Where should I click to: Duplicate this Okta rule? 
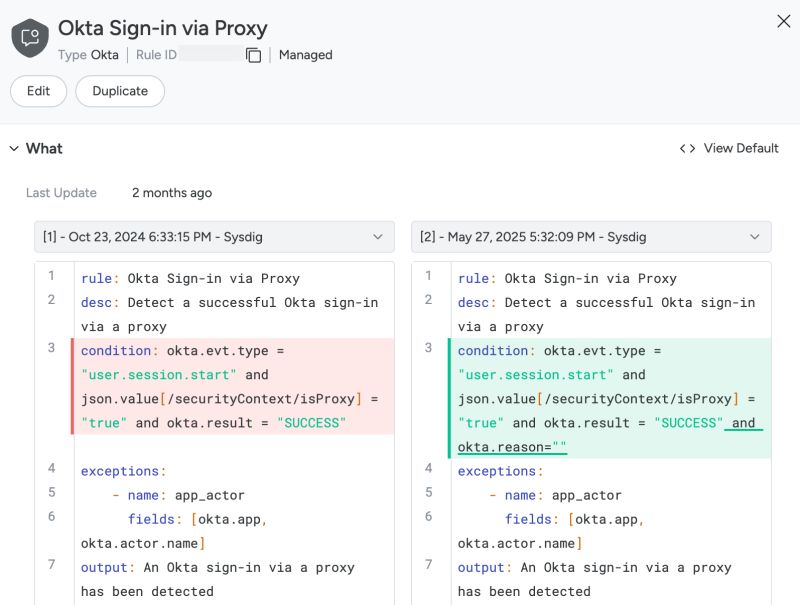[x=120, y=91]
